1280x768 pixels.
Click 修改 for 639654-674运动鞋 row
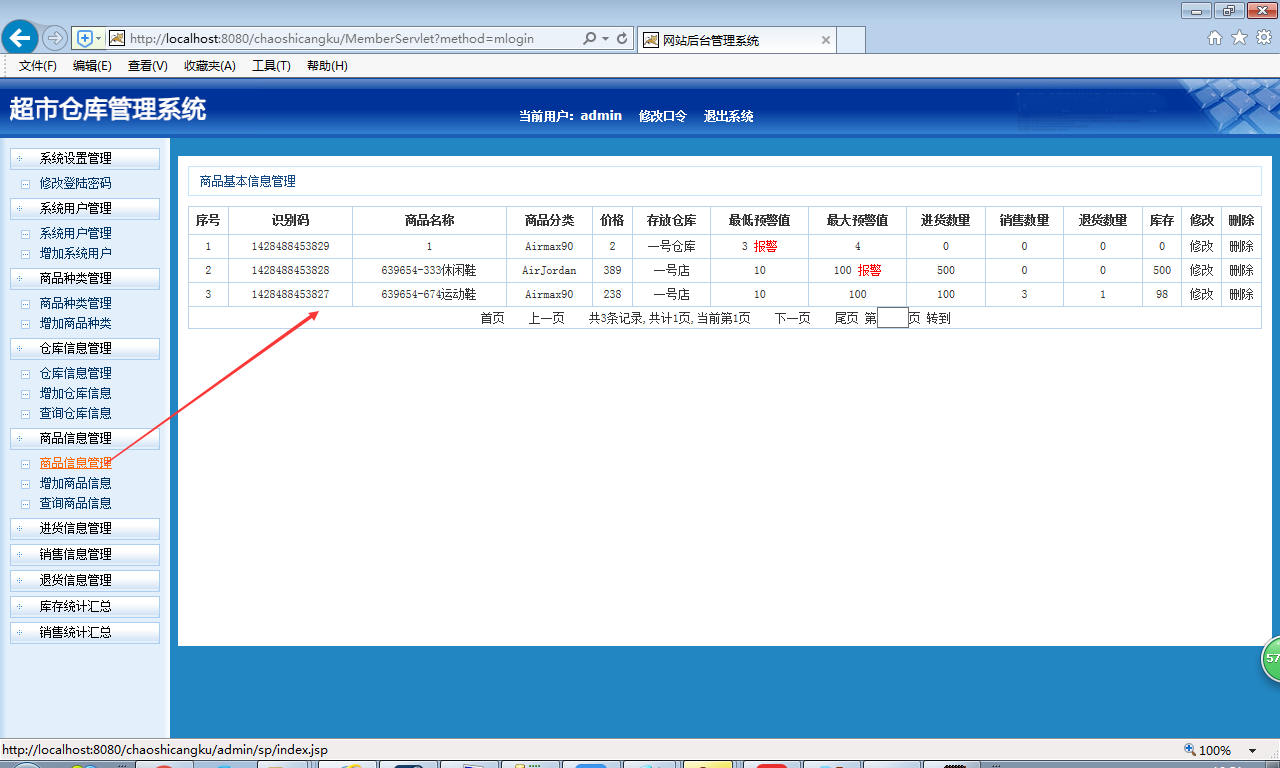1201,294
